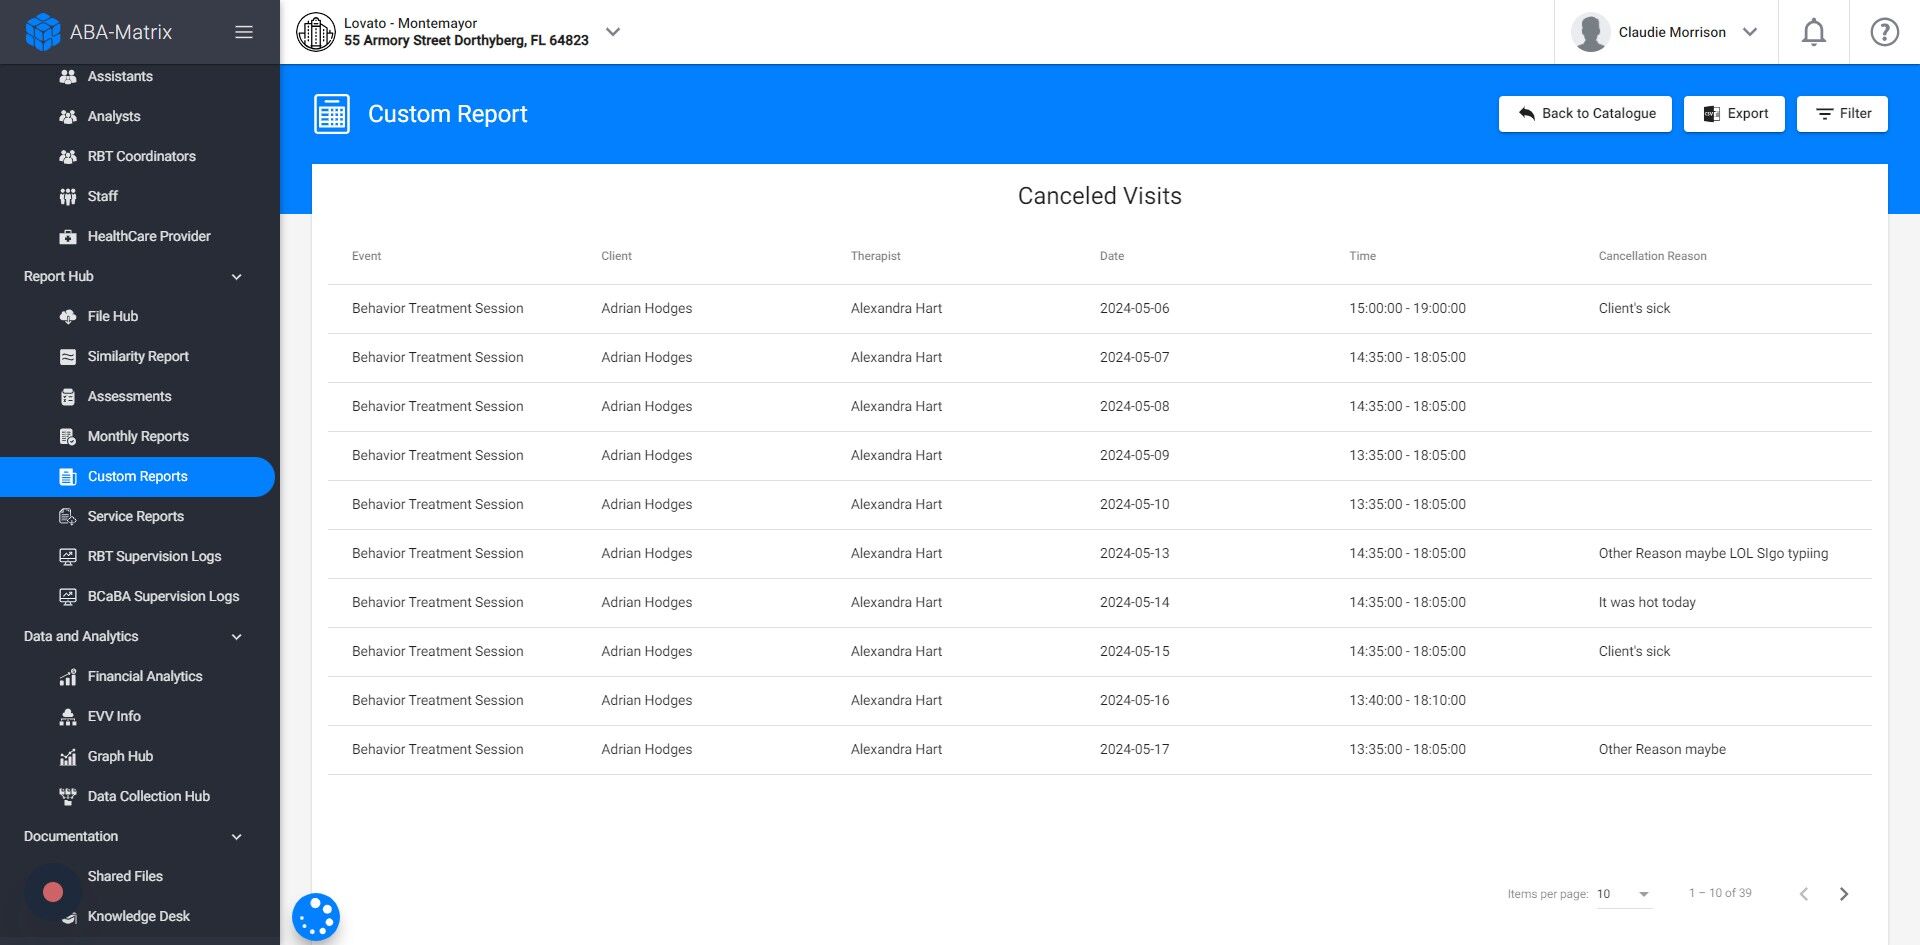Click the Graph Hub icon
The width and height of the screenshot is (1920, 945).
[68, 756]
